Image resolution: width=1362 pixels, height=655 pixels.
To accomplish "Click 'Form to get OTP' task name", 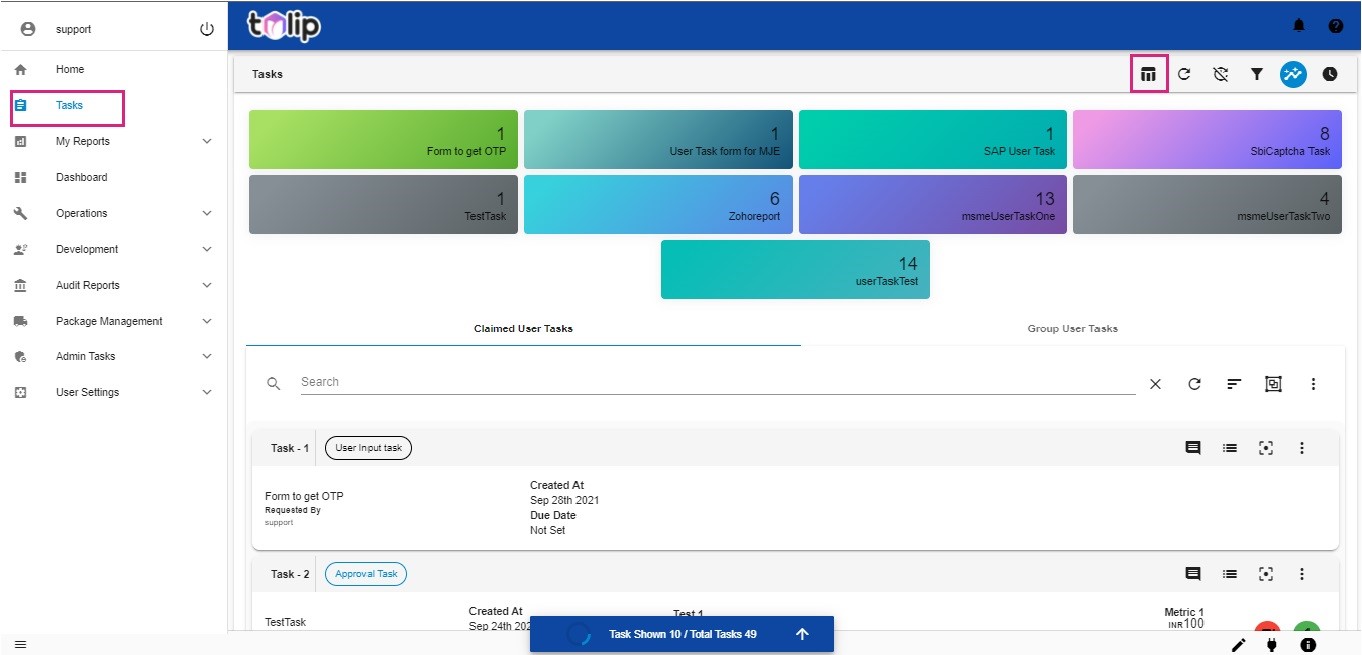I will [304, 496].
